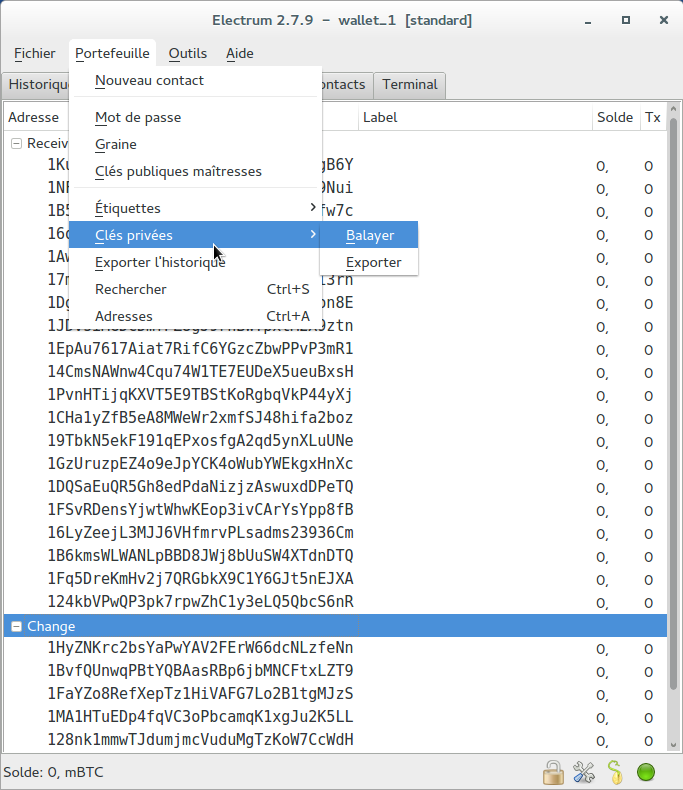Select address 1FSvRDensYjwtWhwKEop3ivCArYsYpp8fB
683x790 pixels.
(x=200, y=510)
